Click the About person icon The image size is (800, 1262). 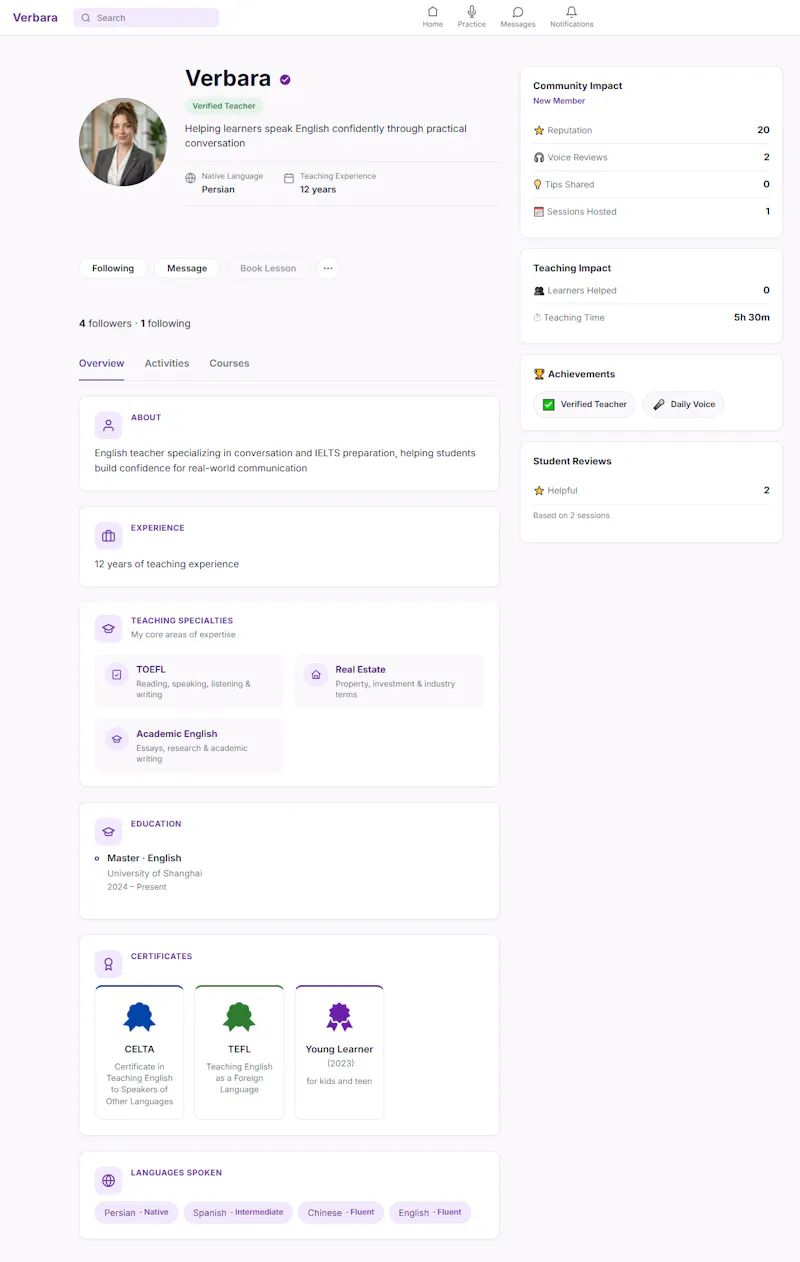[x=108, y=425]
